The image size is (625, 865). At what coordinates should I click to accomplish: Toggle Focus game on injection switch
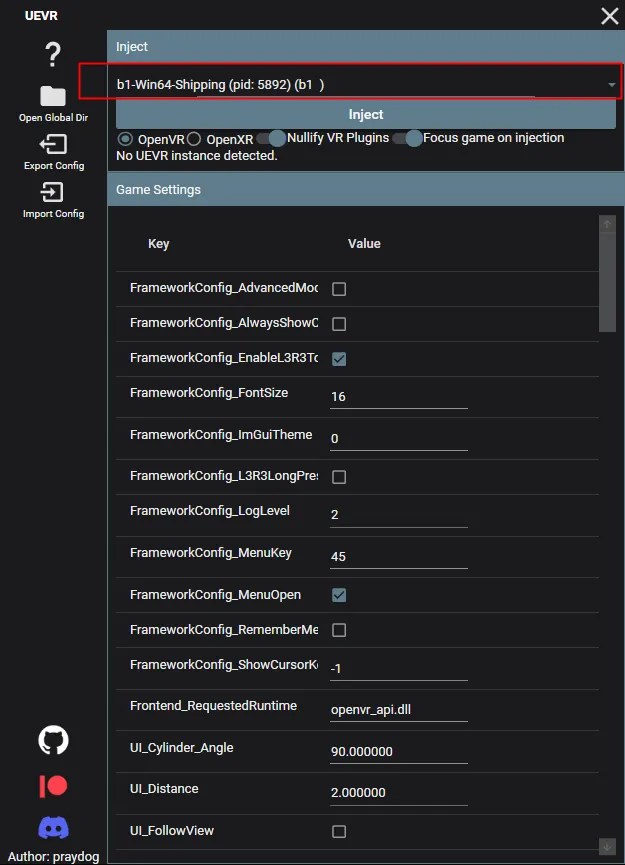coord(407,138)
